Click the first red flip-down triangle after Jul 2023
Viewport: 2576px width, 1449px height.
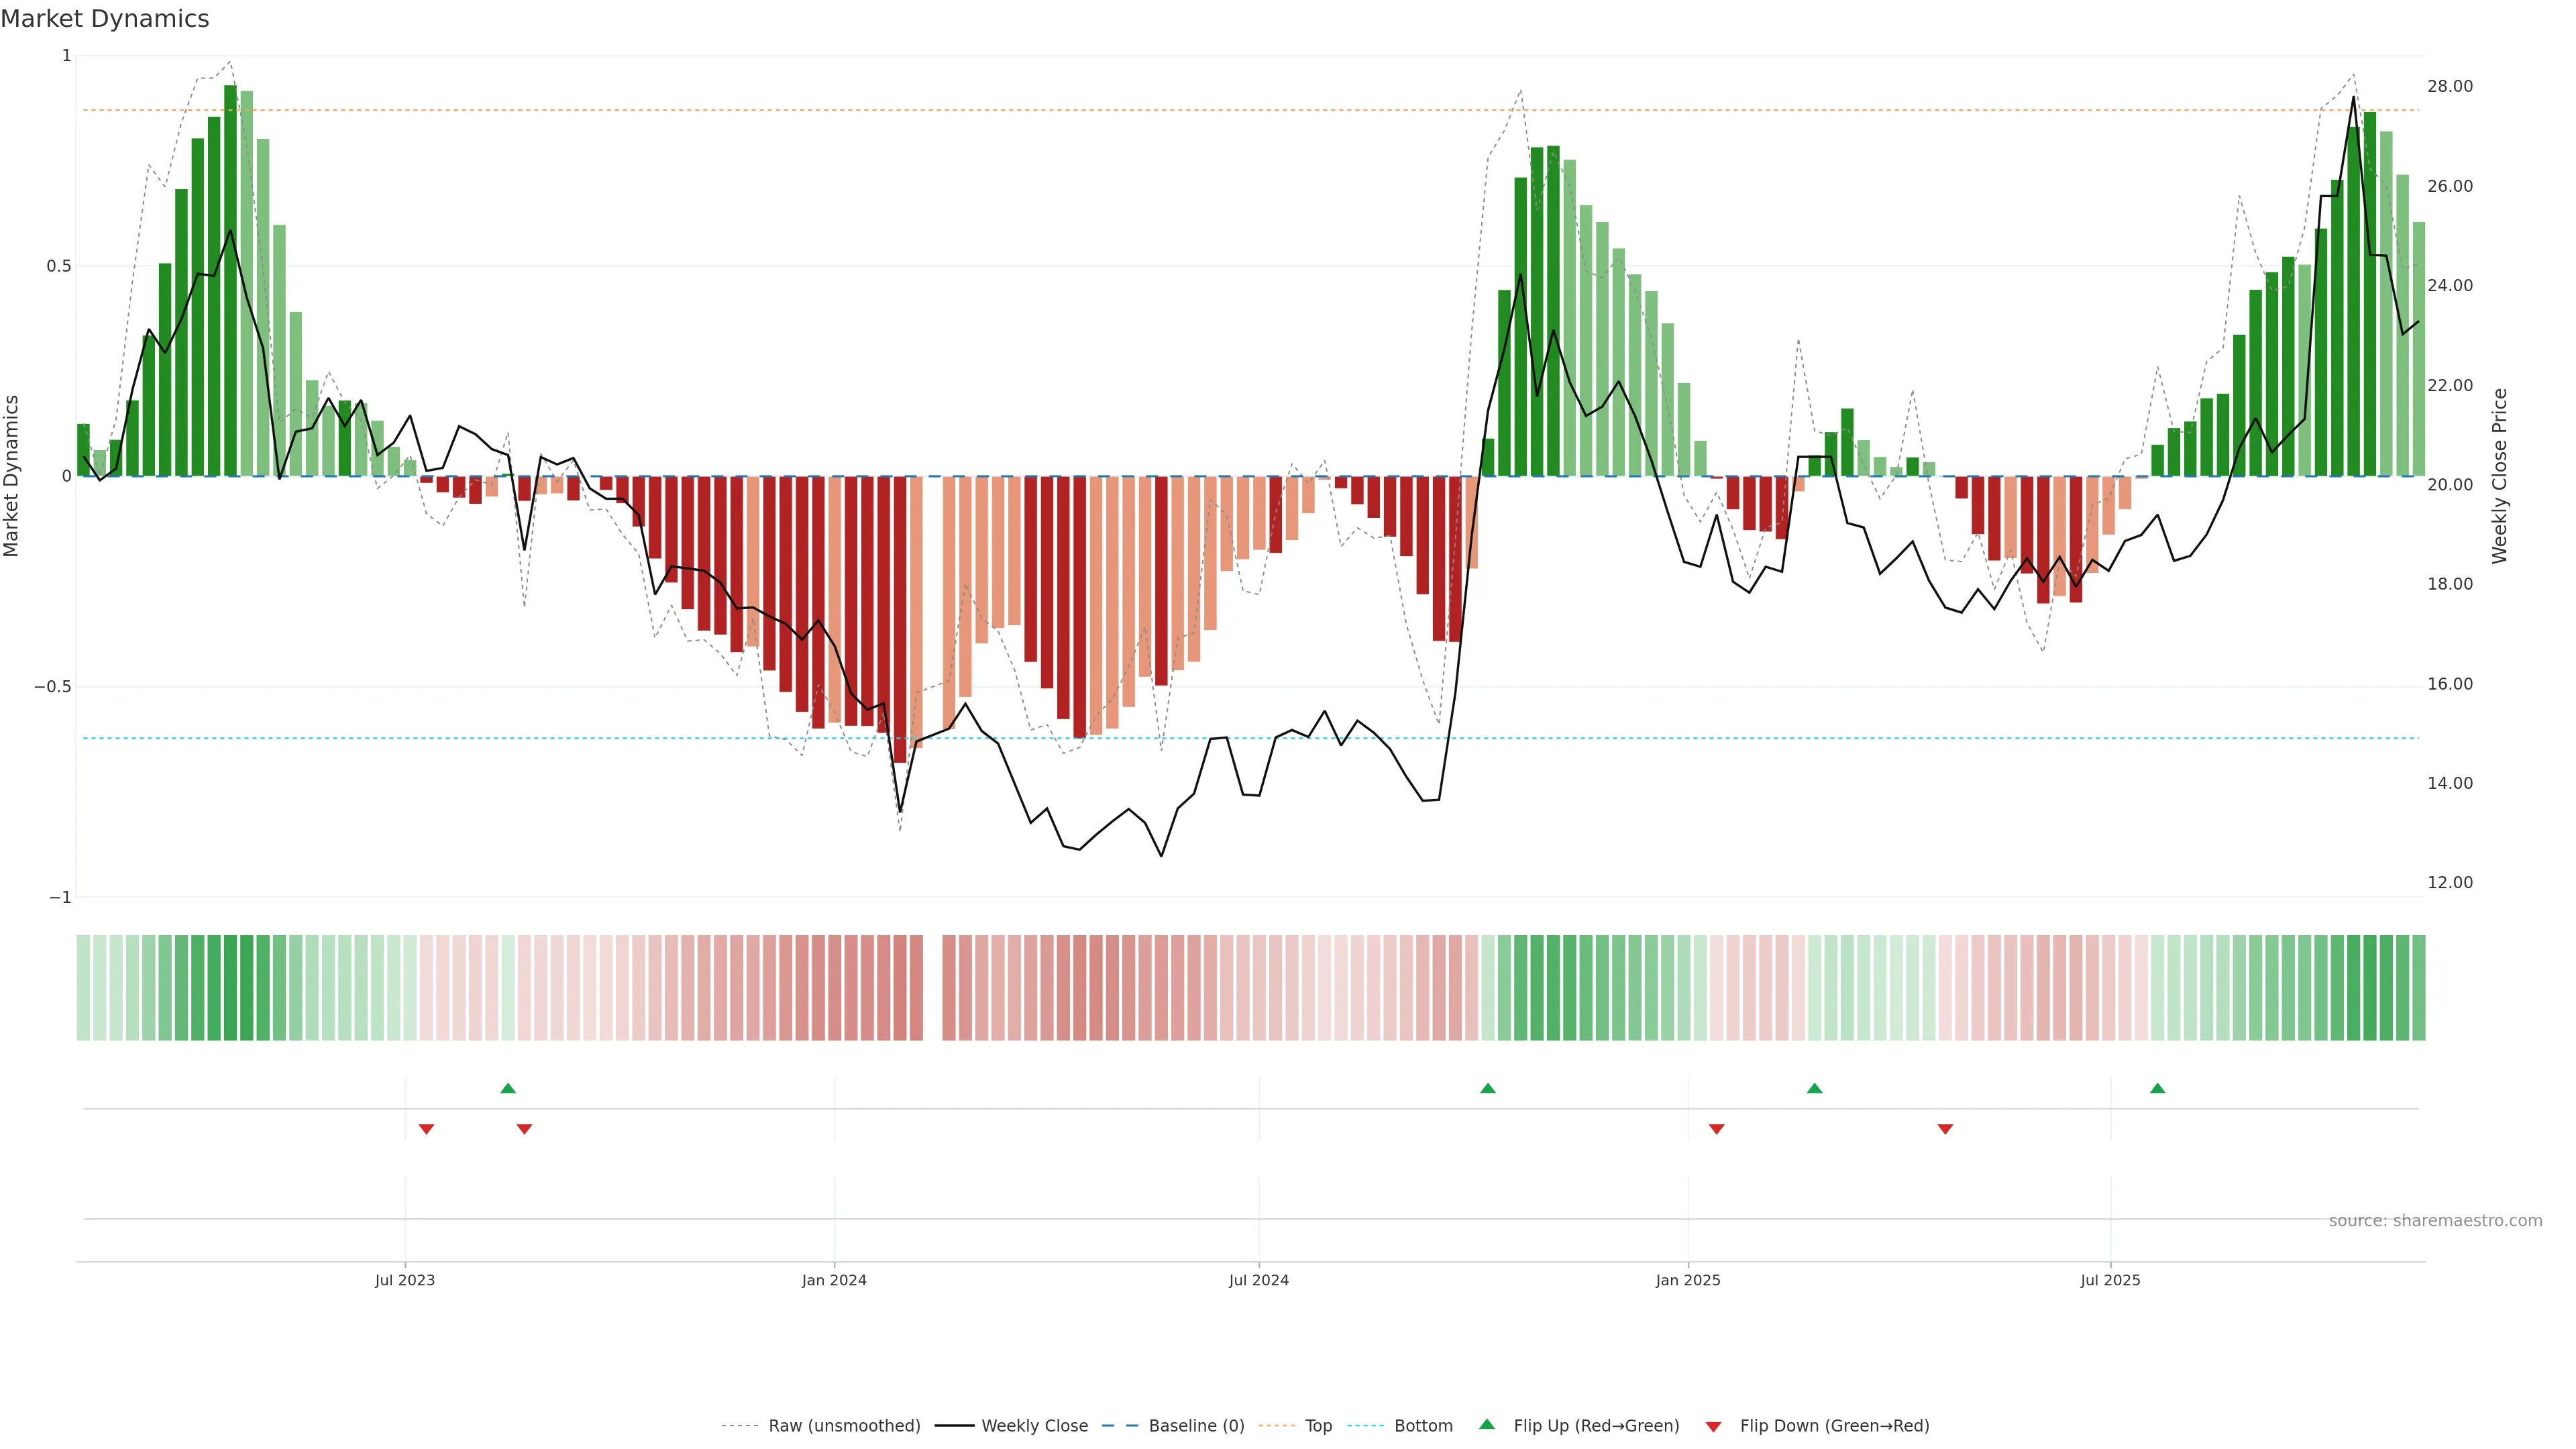pyautogui.click(x=426, y=1129)
